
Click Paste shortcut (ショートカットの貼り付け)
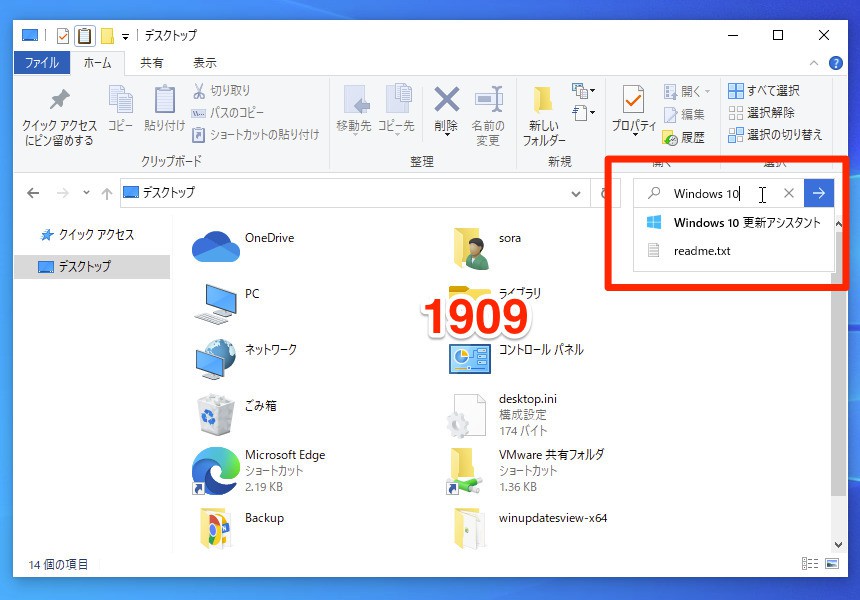point(255,135)
